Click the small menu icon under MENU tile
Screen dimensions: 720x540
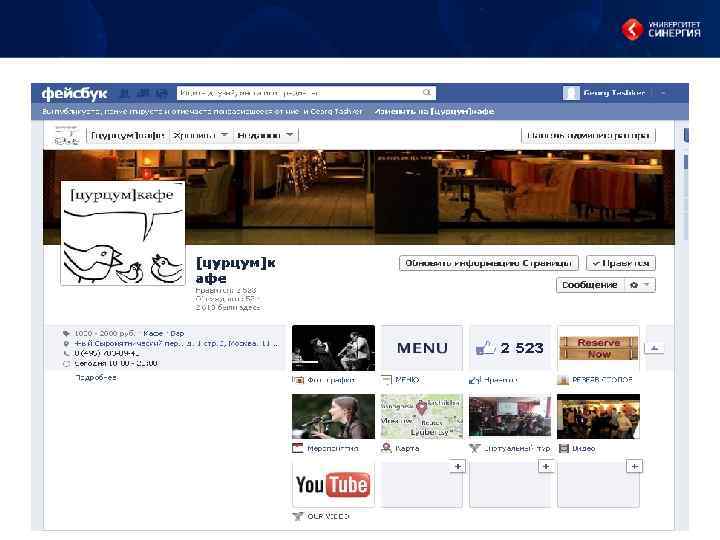(386, 380)
